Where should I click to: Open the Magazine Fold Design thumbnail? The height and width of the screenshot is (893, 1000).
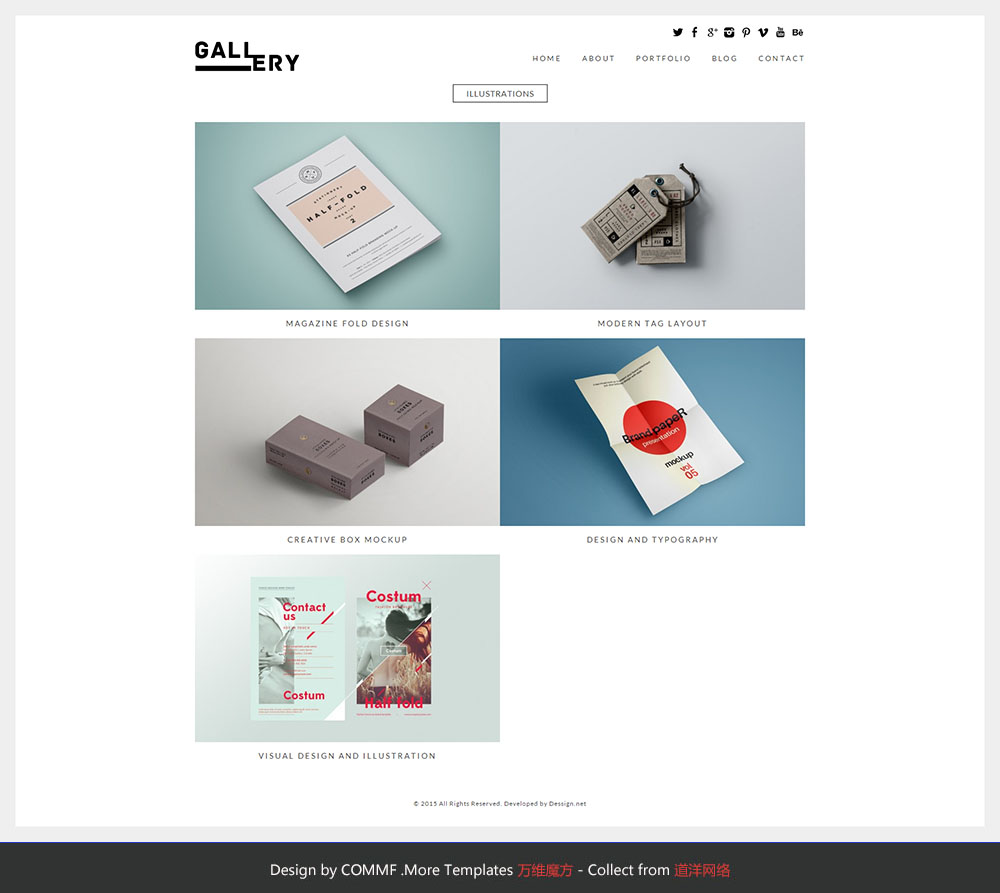(348, 216)
